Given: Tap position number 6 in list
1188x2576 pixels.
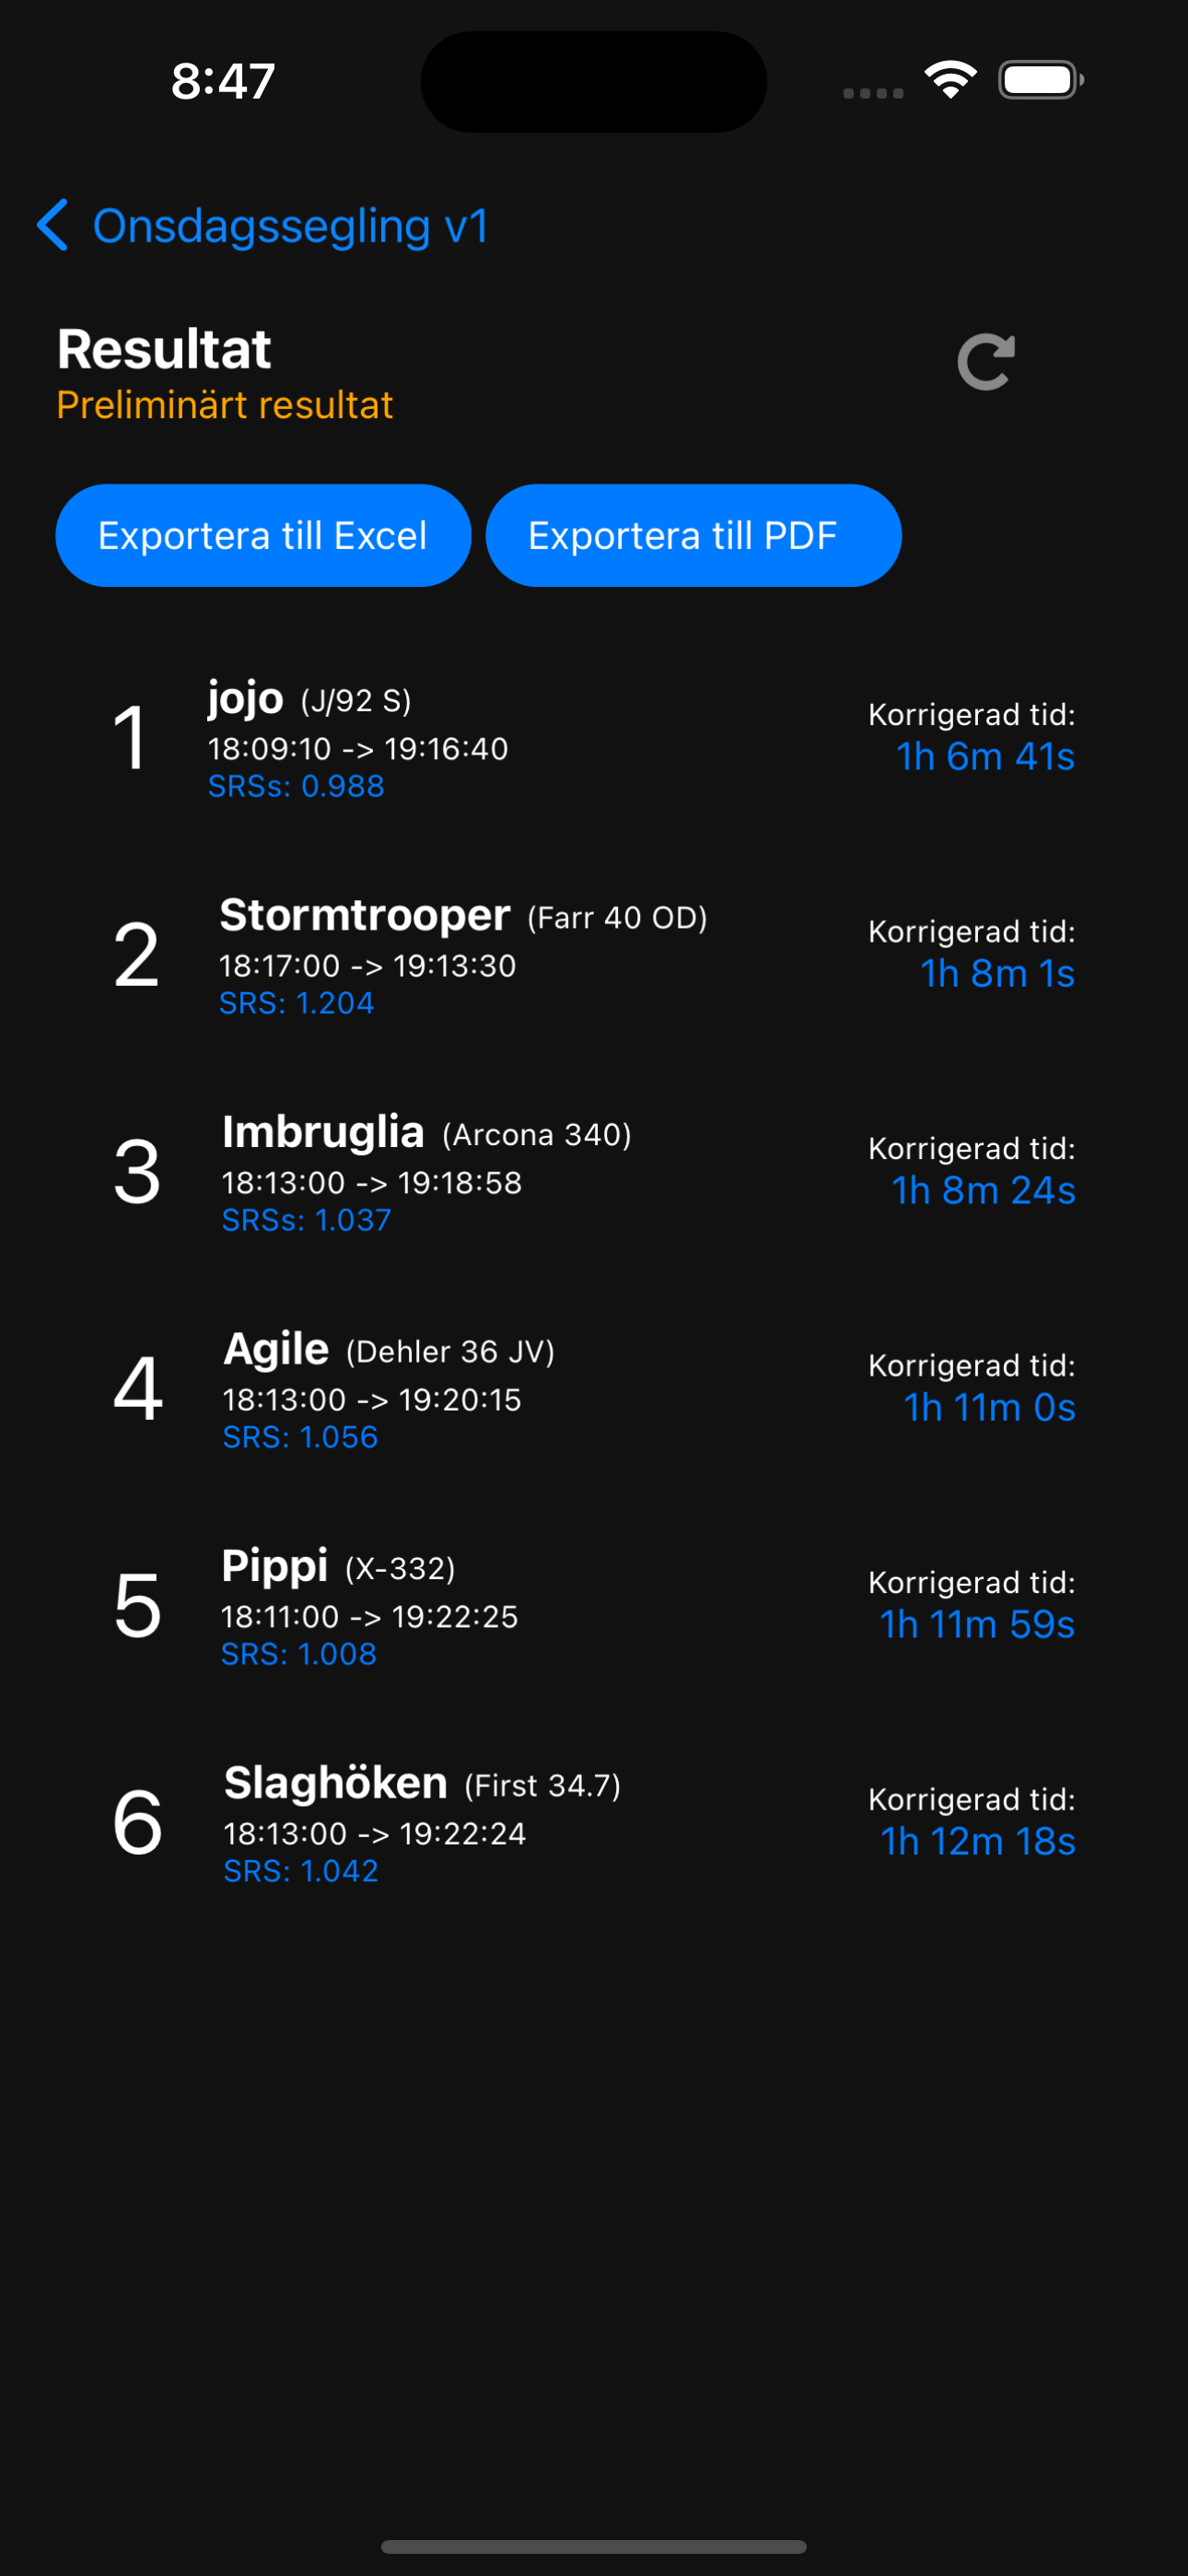Looking at the screenshot, I should point(137,1823).
